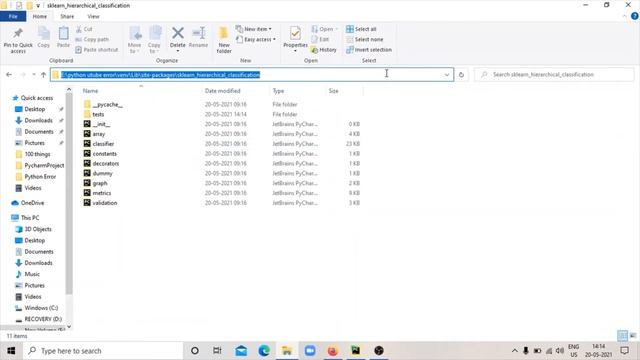Click Invert selection
Screen dimensions: 640x360
(369, 49)
